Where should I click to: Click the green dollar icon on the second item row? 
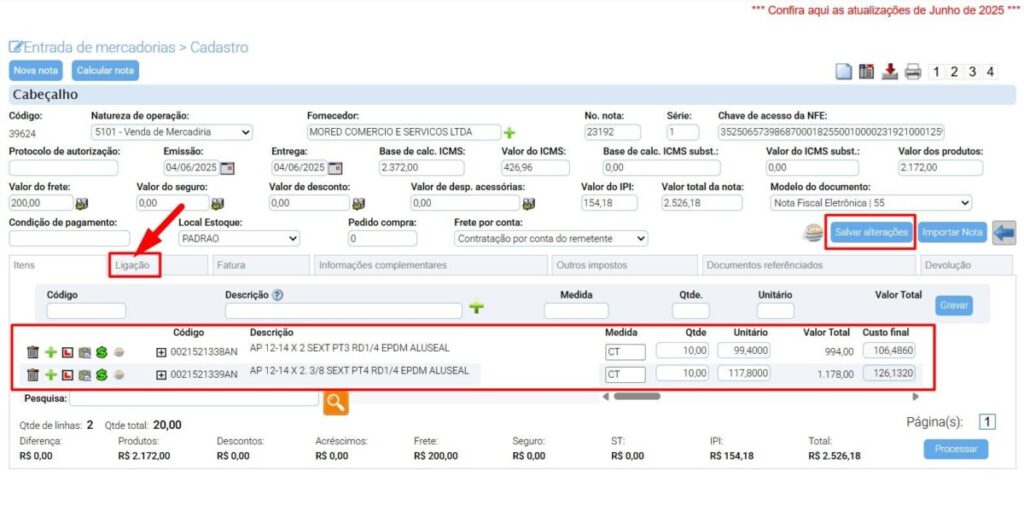point(101,375)
